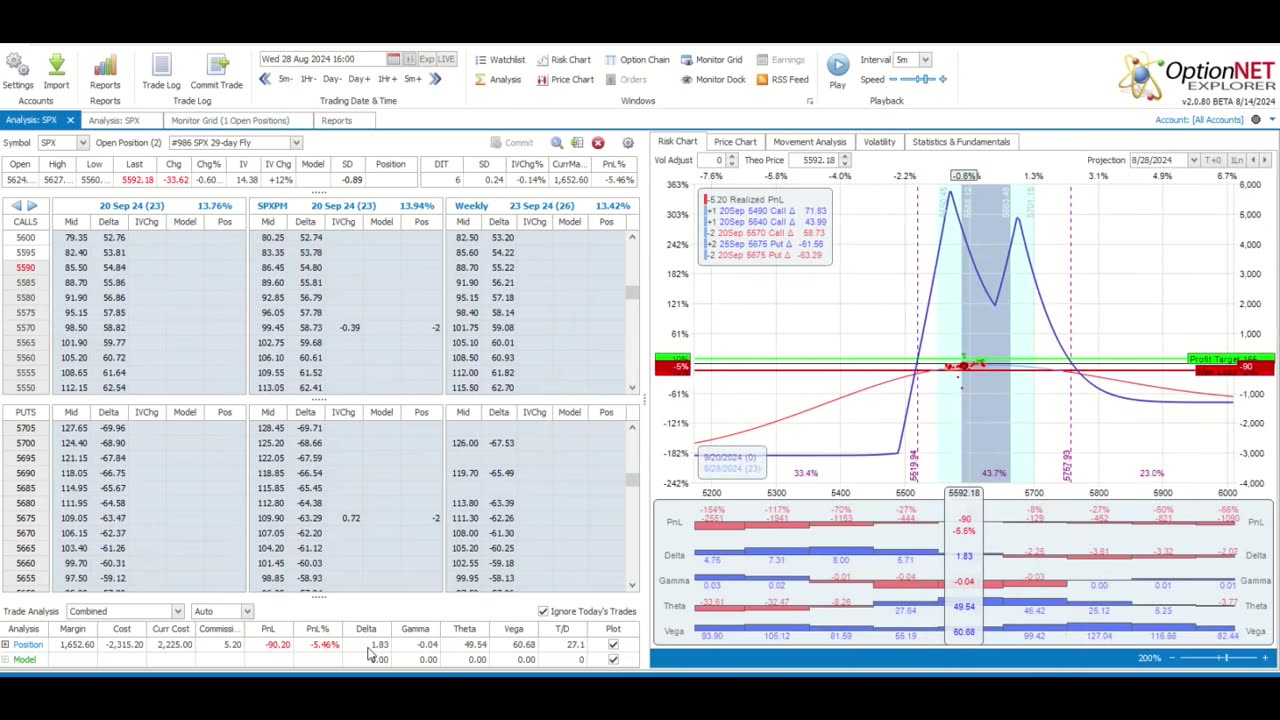Switch to the Volatility tab

pyautogui.click(x=880, y=142)
